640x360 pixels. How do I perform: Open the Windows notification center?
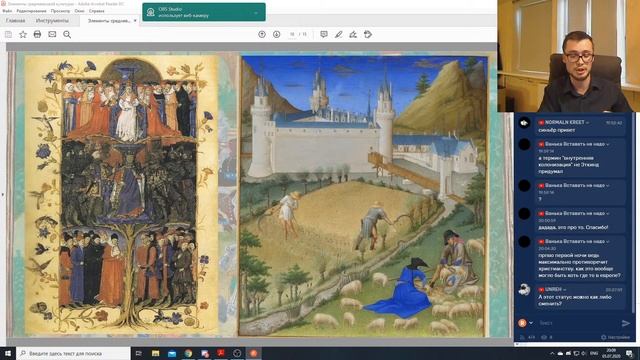(629, 353)
